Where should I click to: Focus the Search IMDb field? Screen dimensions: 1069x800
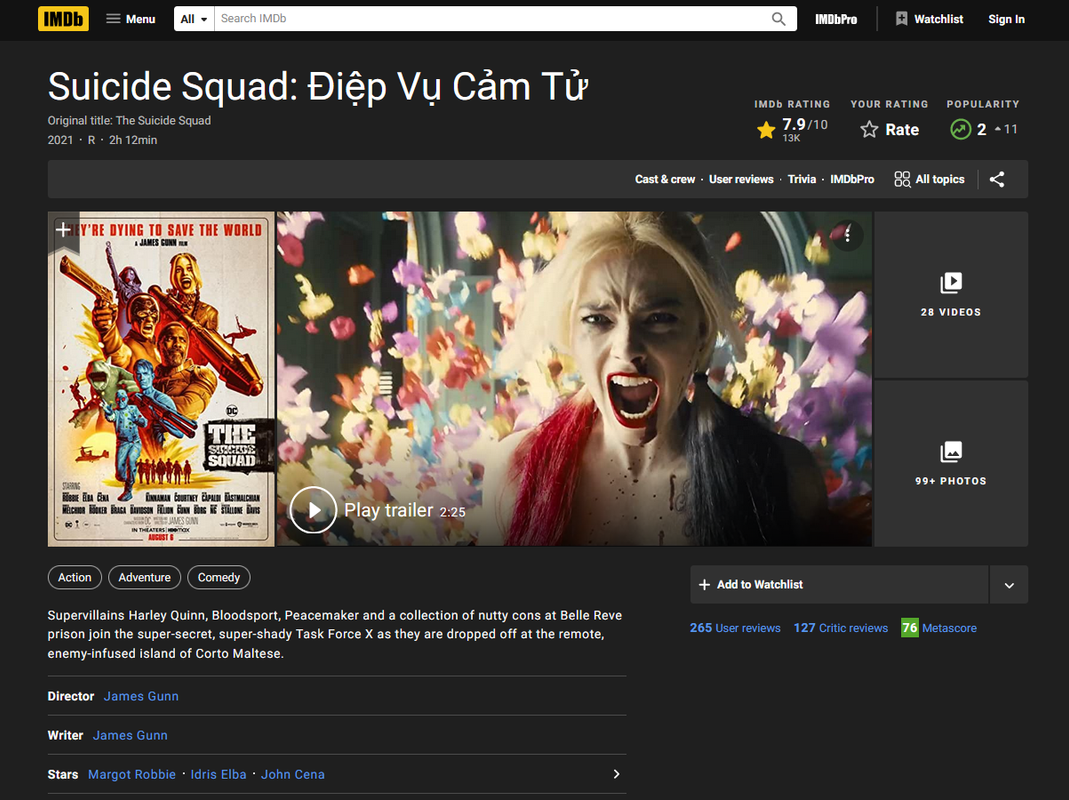(x=491, y=19)
